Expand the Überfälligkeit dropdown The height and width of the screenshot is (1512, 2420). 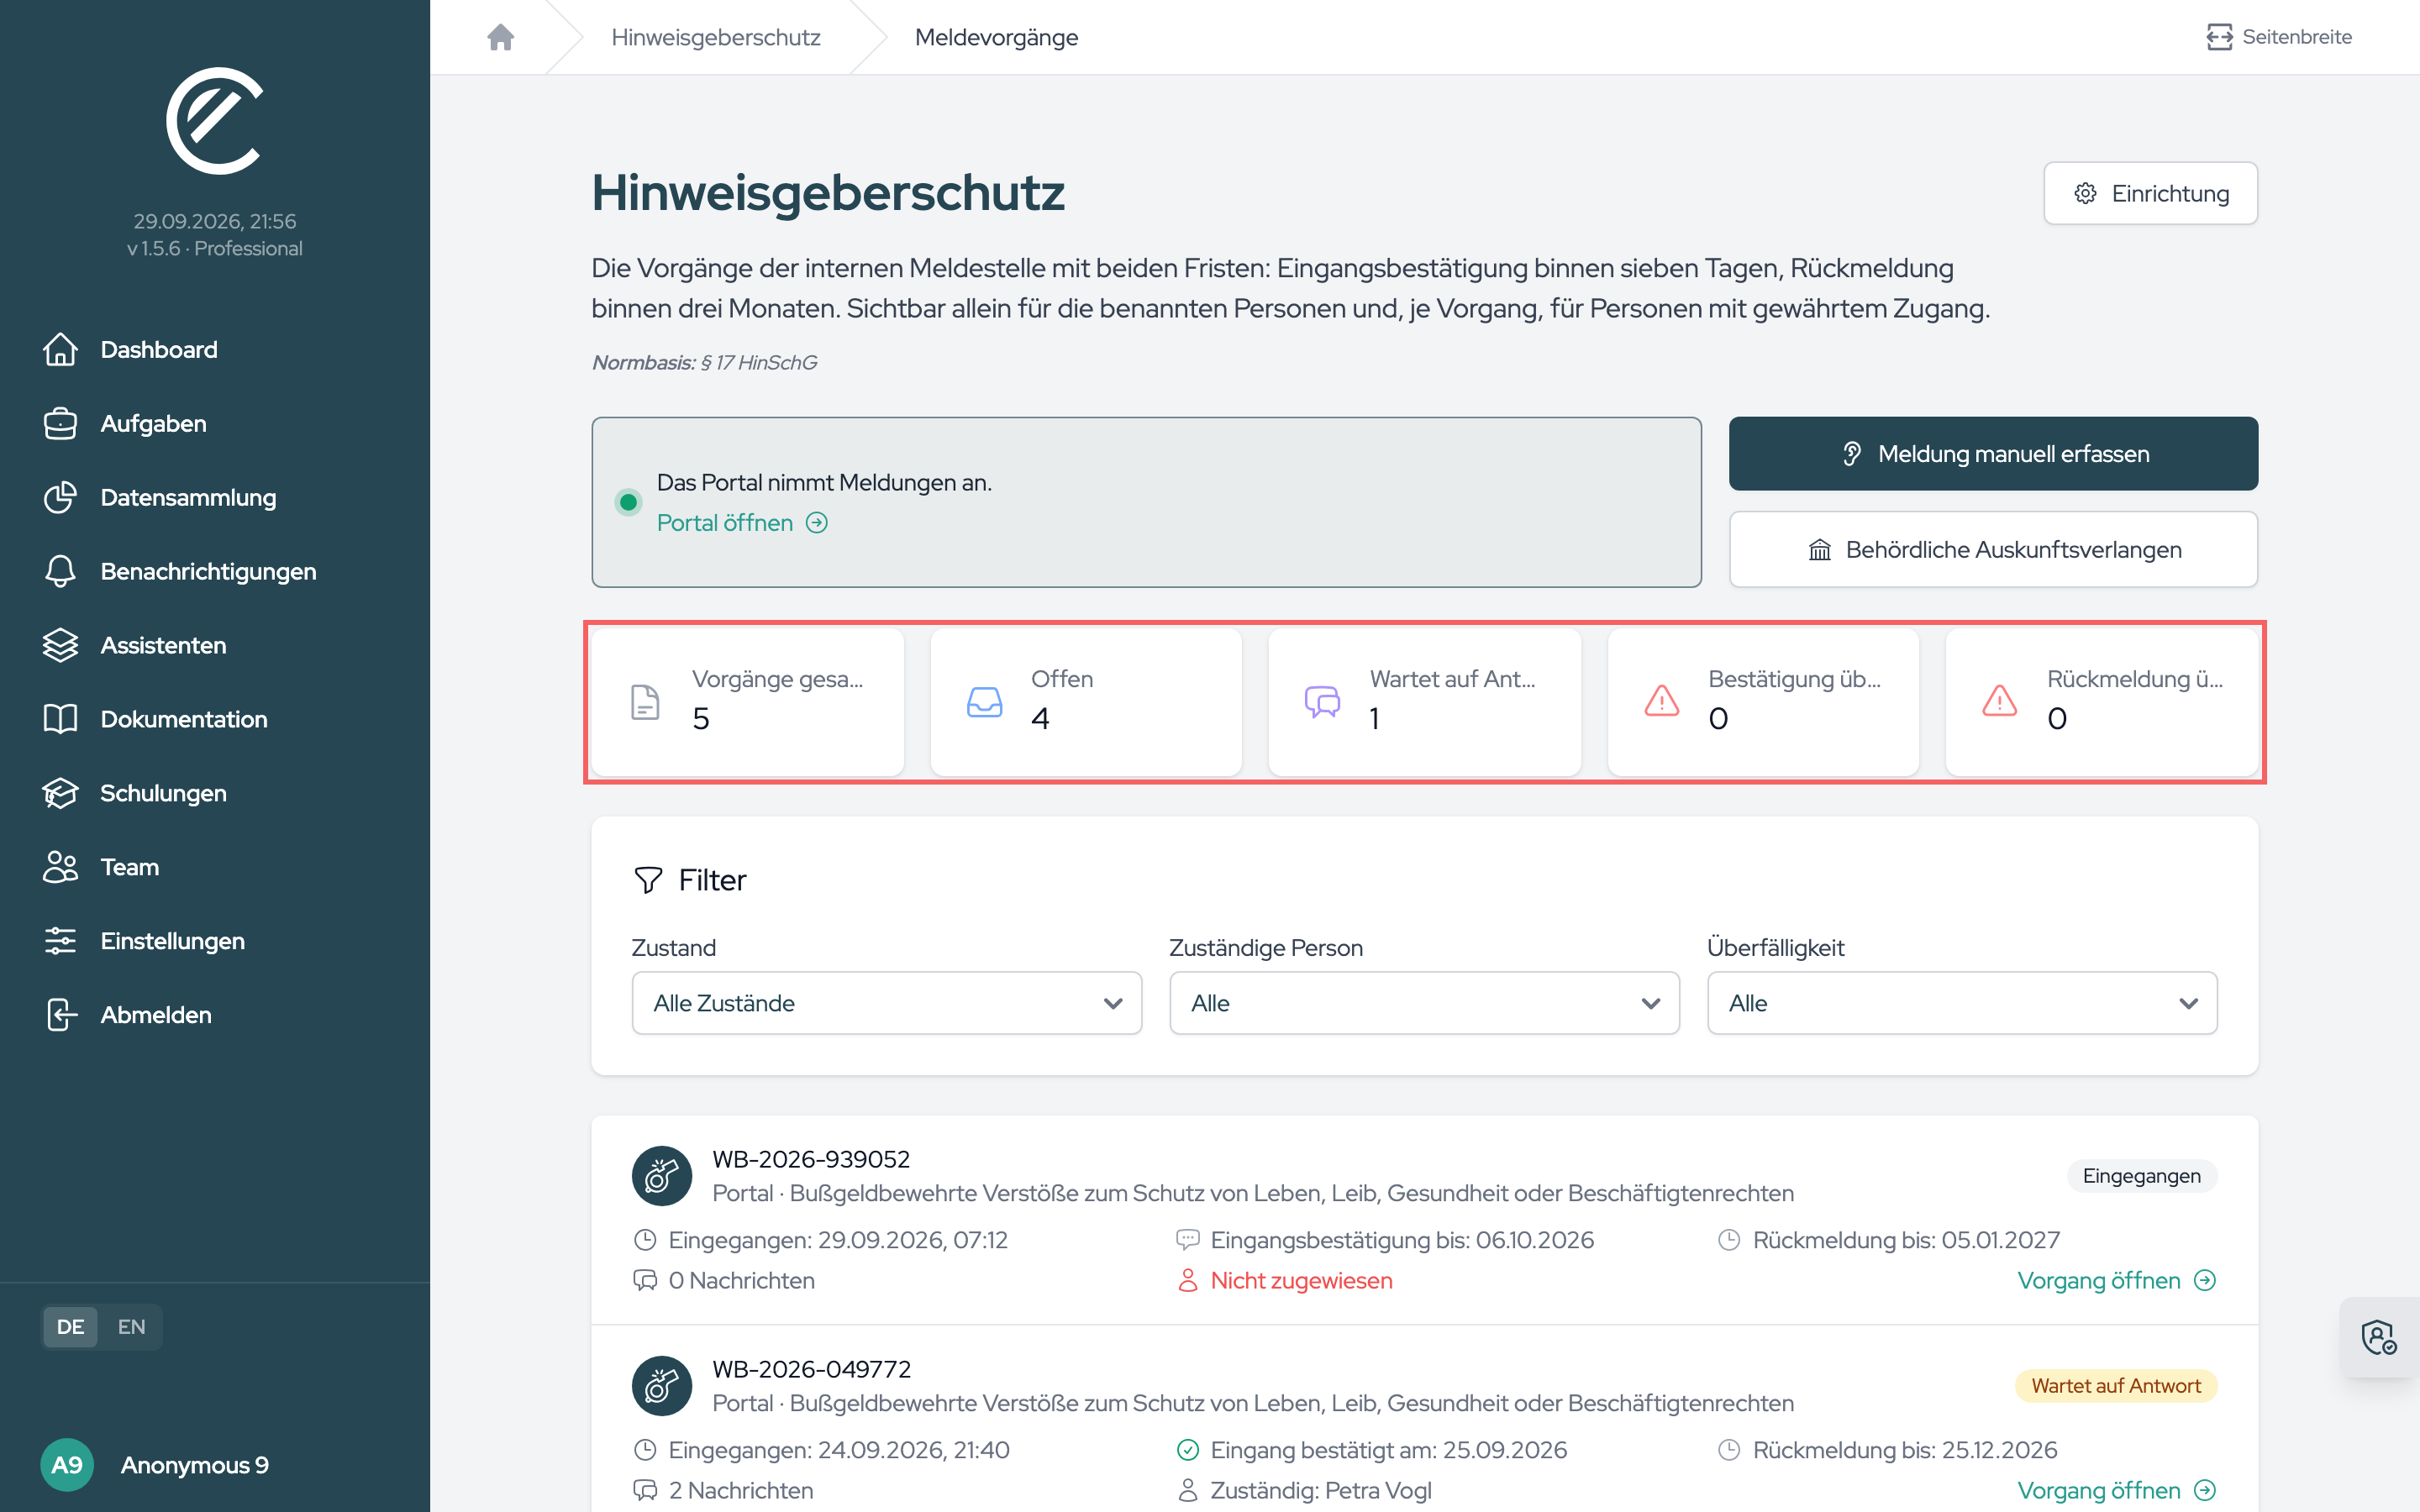[x=1962, y=1003]
